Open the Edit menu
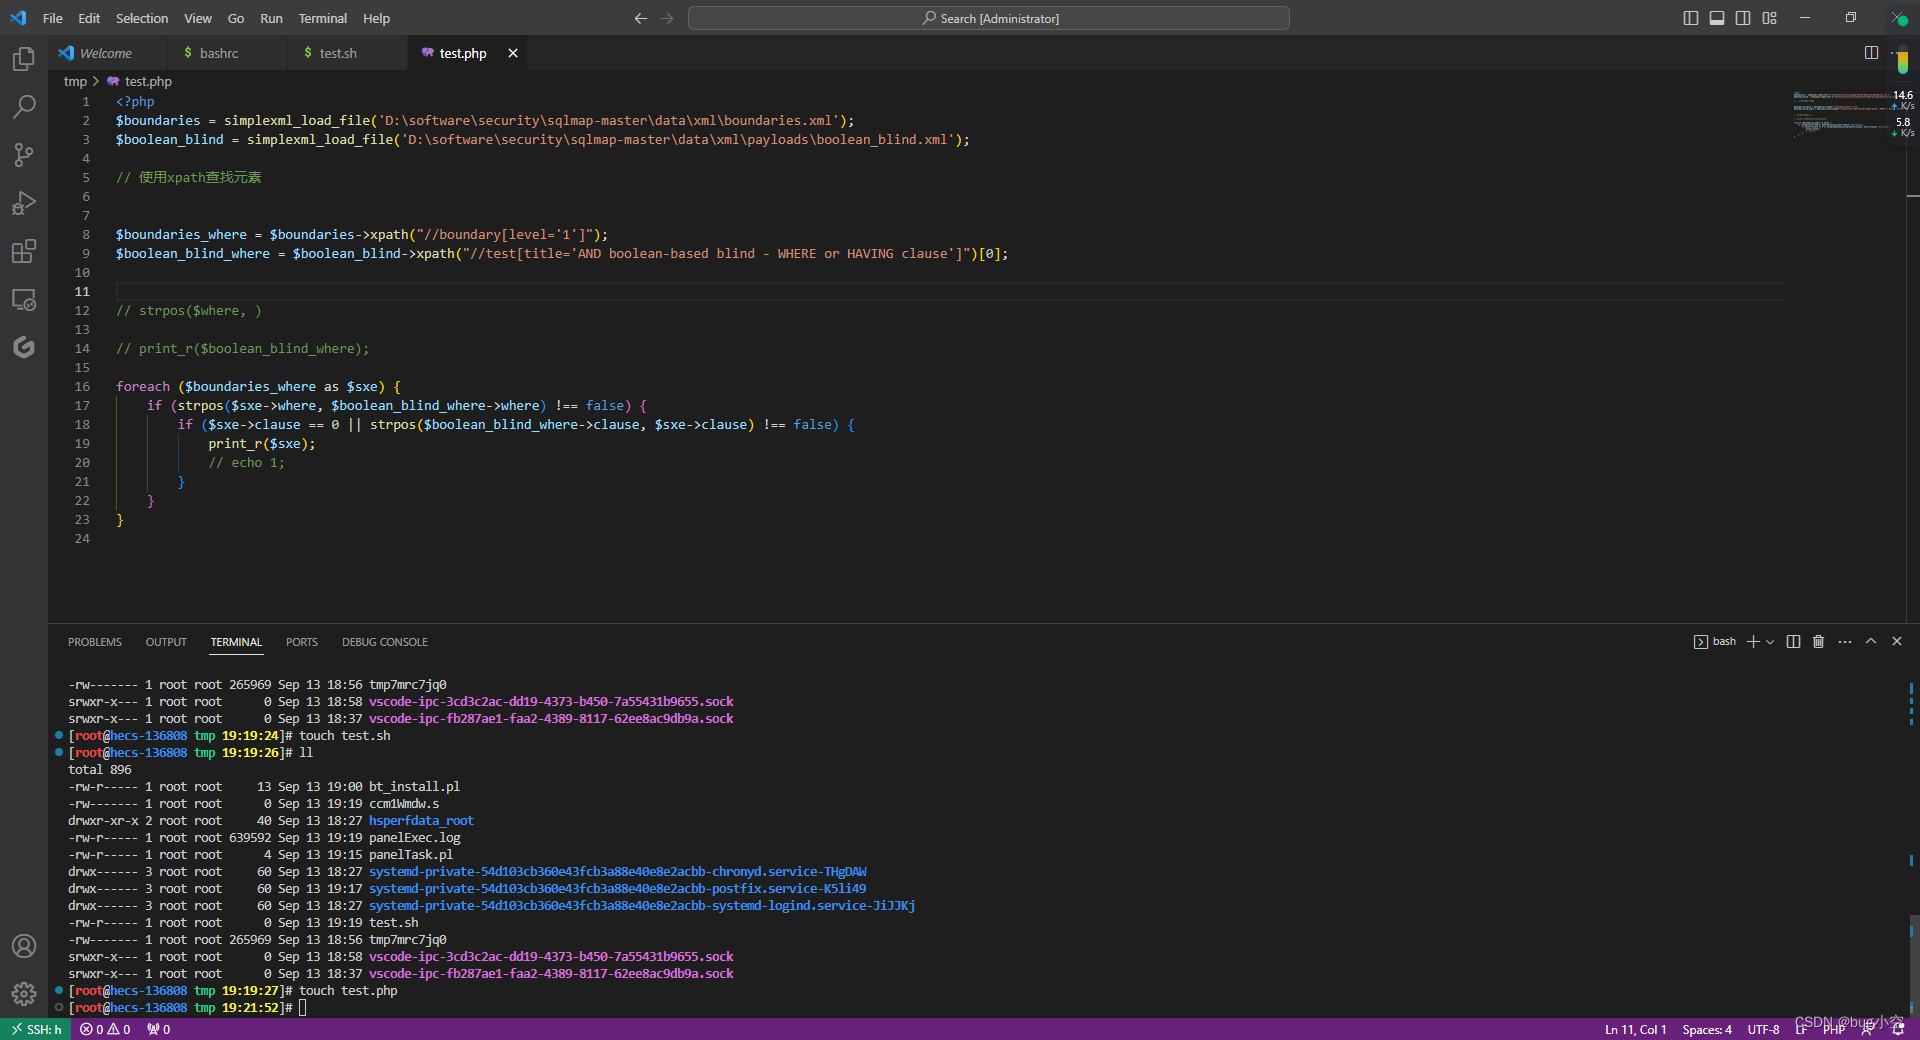 89,18
